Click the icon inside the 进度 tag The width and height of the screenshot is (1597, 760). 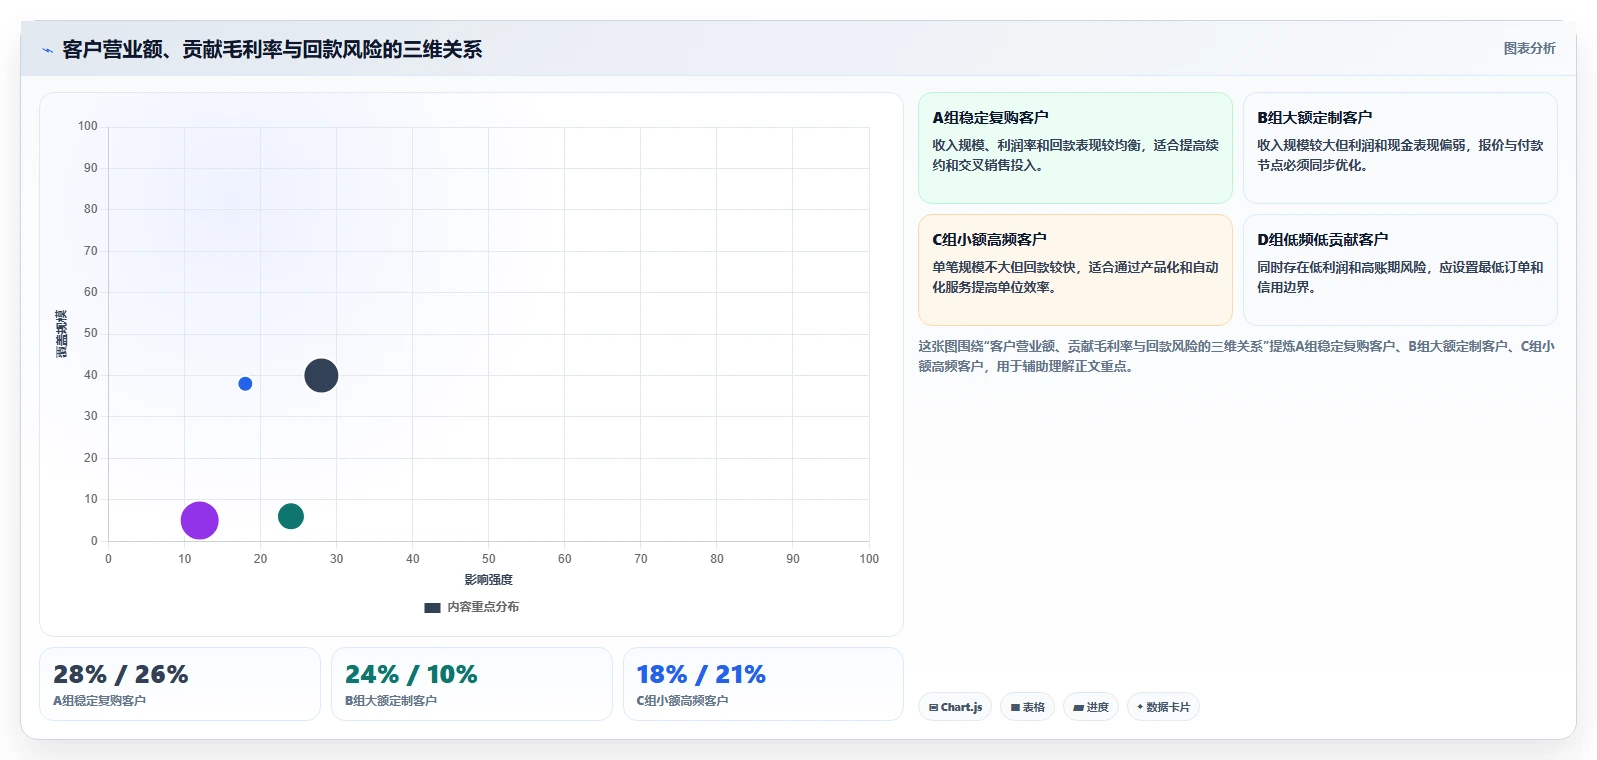(1078, 707)
